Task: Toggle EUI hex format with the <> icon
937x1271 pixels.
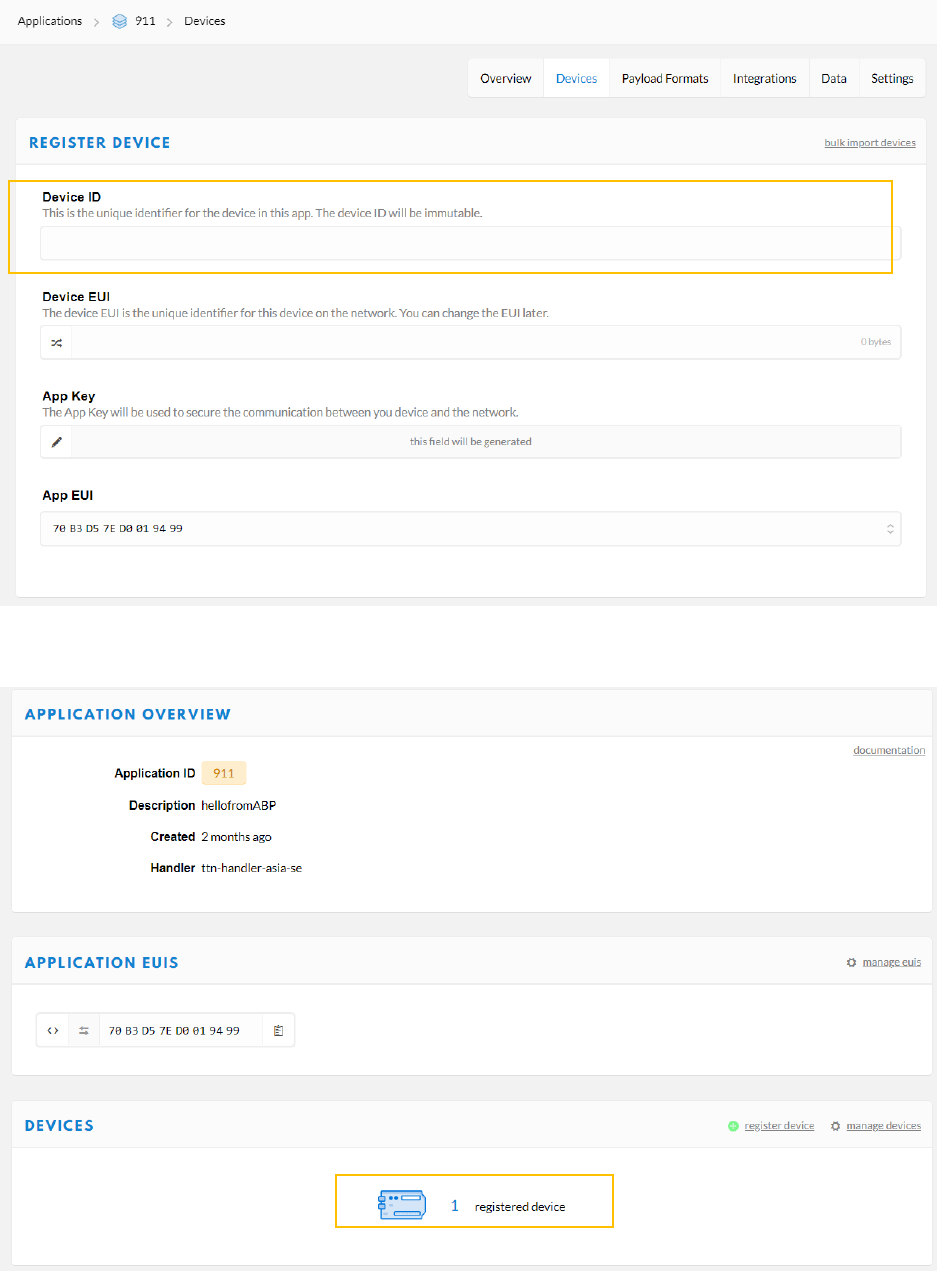Action: pyautogui.click(x=53, y=1031)
